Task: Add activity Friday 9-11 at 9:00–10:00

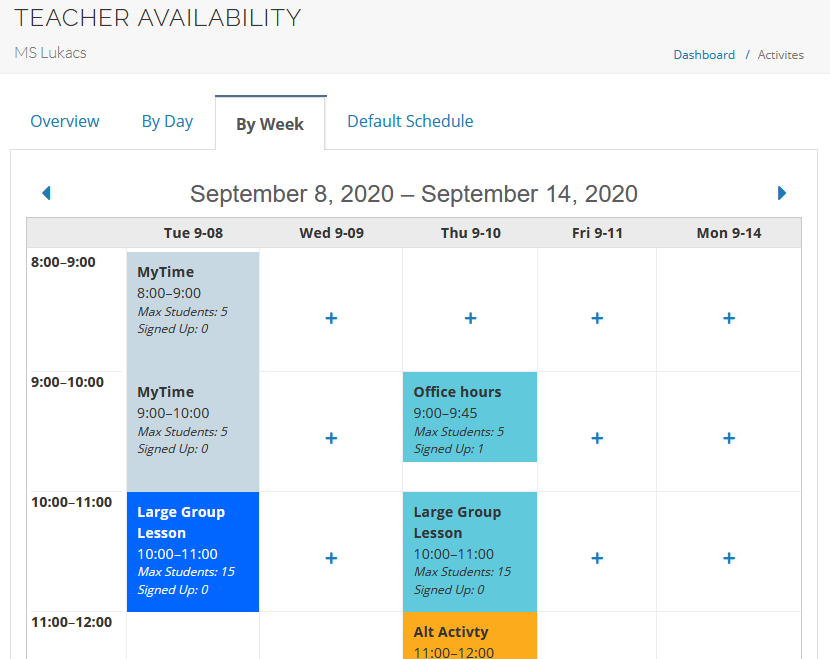Action: (x=597, y=438)
